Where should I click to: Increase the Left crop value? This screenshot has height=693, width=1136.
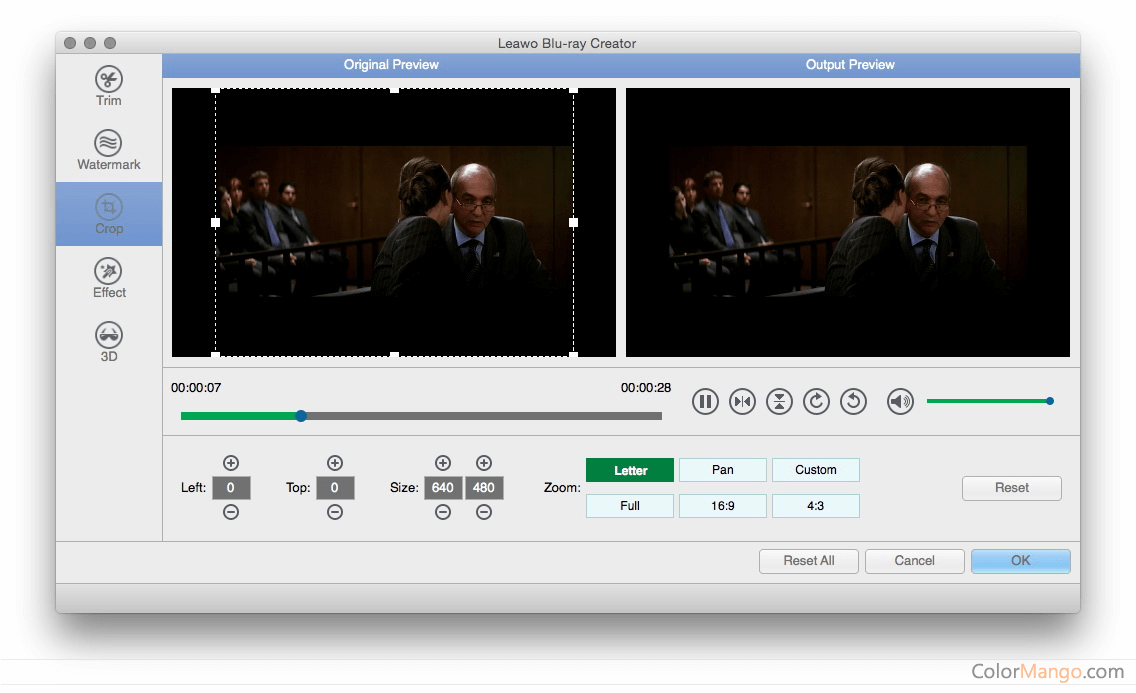pos(231,463)
